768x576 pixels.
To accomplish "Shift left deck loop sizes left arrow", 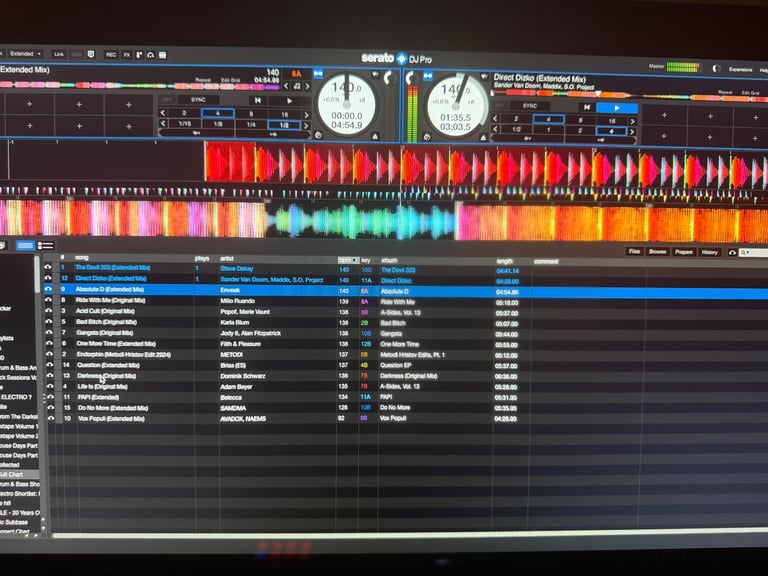I will (163, 113).
